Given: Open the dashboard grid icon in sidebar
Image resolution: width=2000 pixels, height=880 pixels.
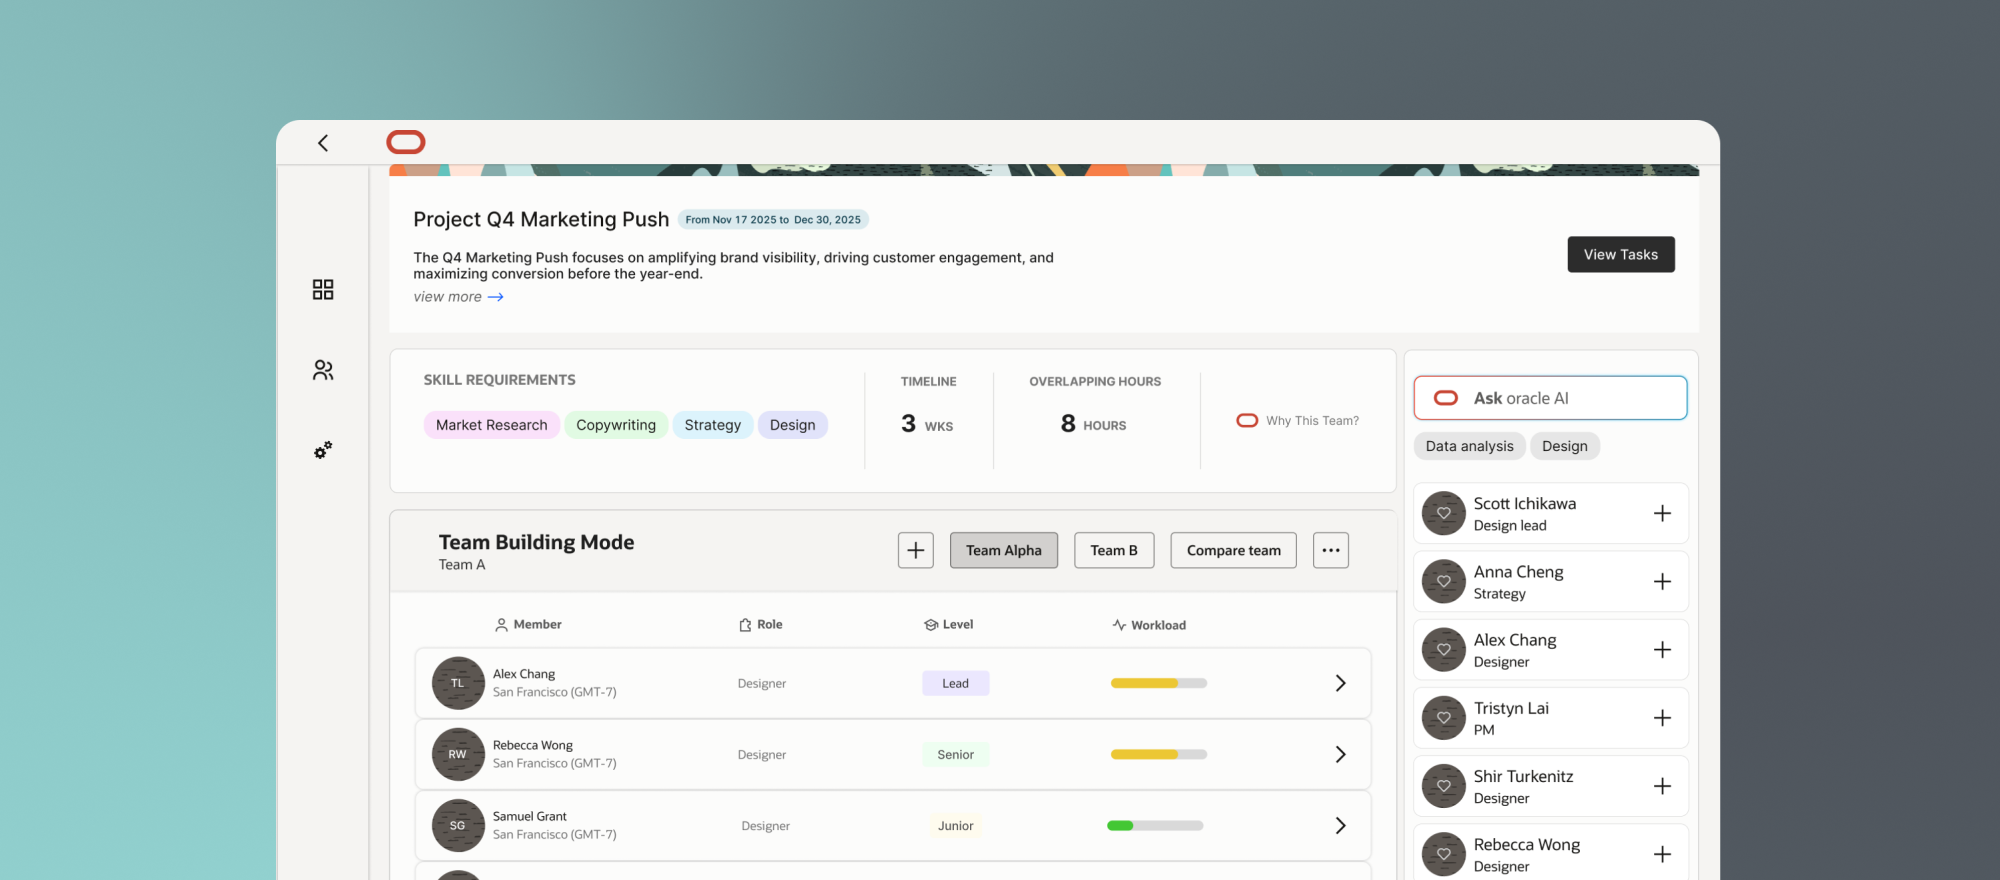Looking at the screenshot, I should click(x=323, y=290).
